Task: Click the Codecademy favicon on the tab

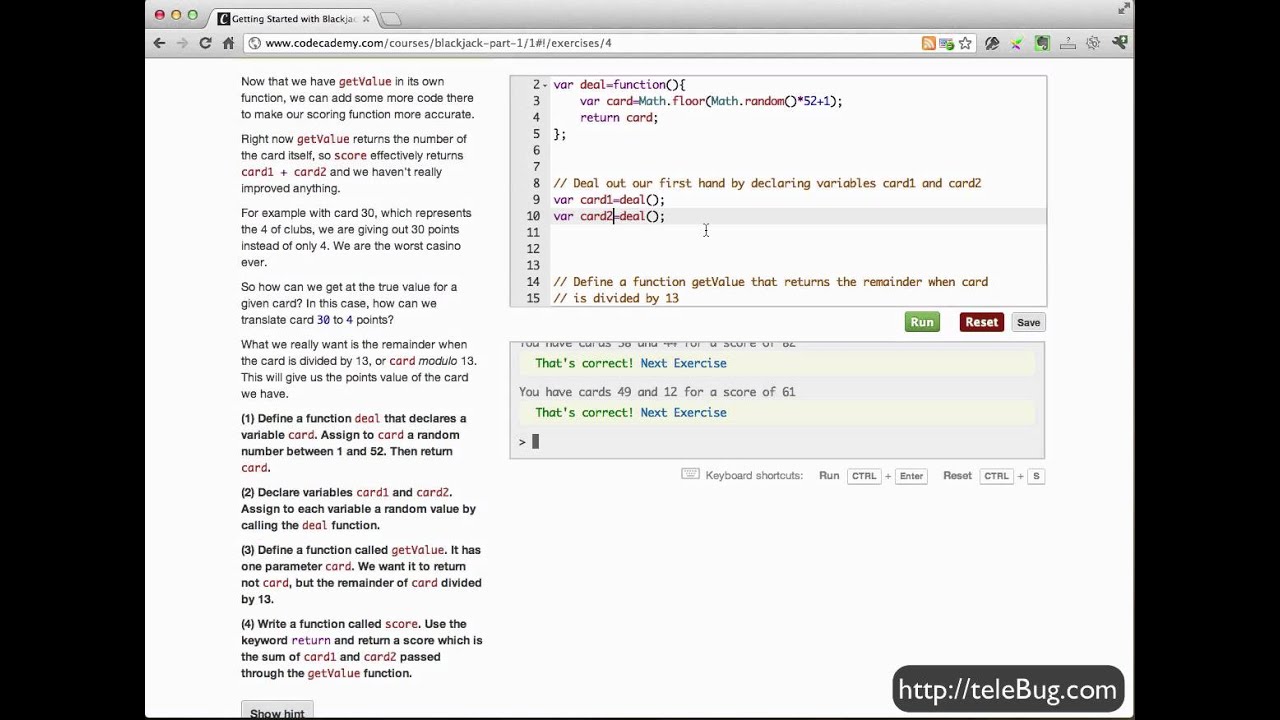Action: click(x=224, y=18)
